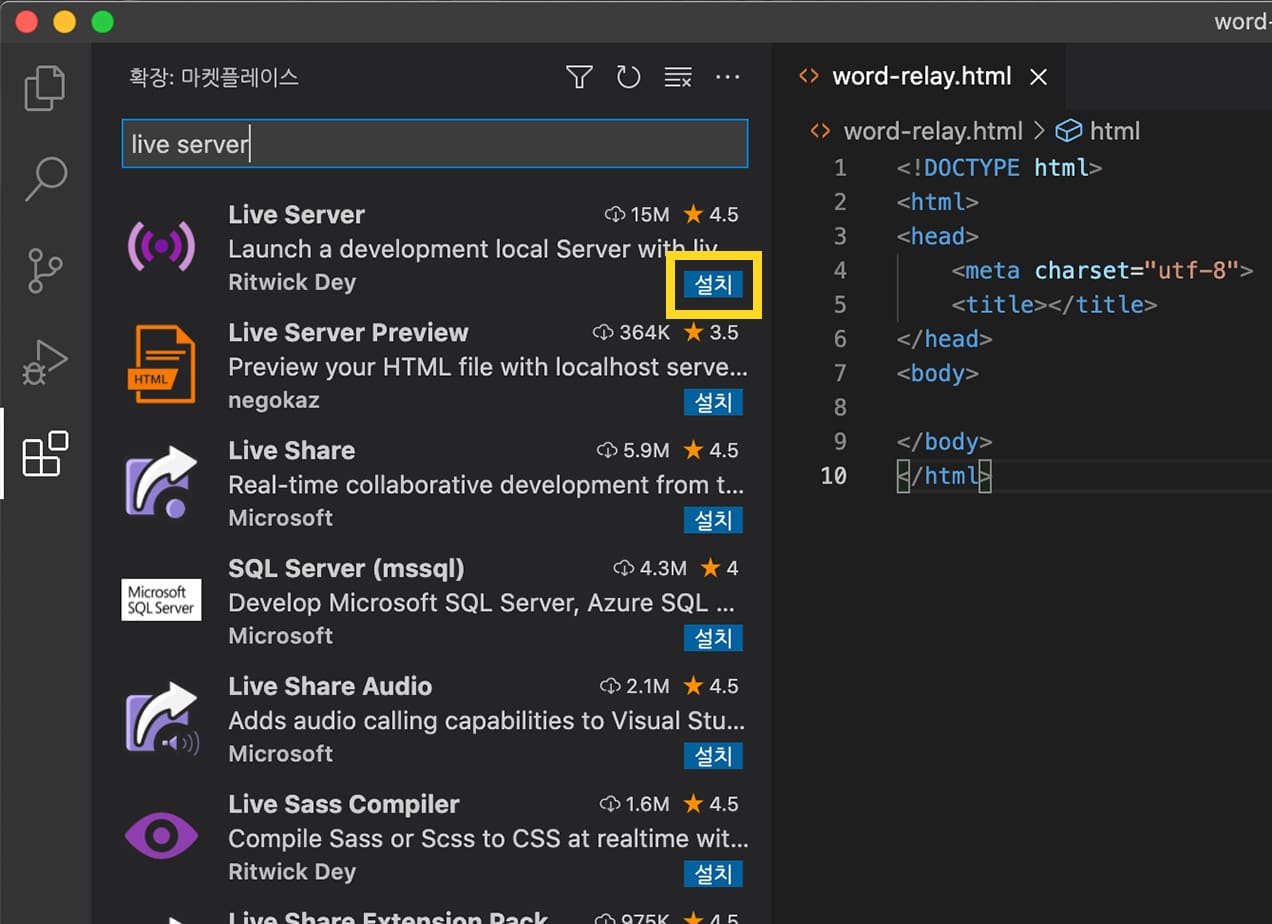Refresh the extensions list

pos(629,77)
